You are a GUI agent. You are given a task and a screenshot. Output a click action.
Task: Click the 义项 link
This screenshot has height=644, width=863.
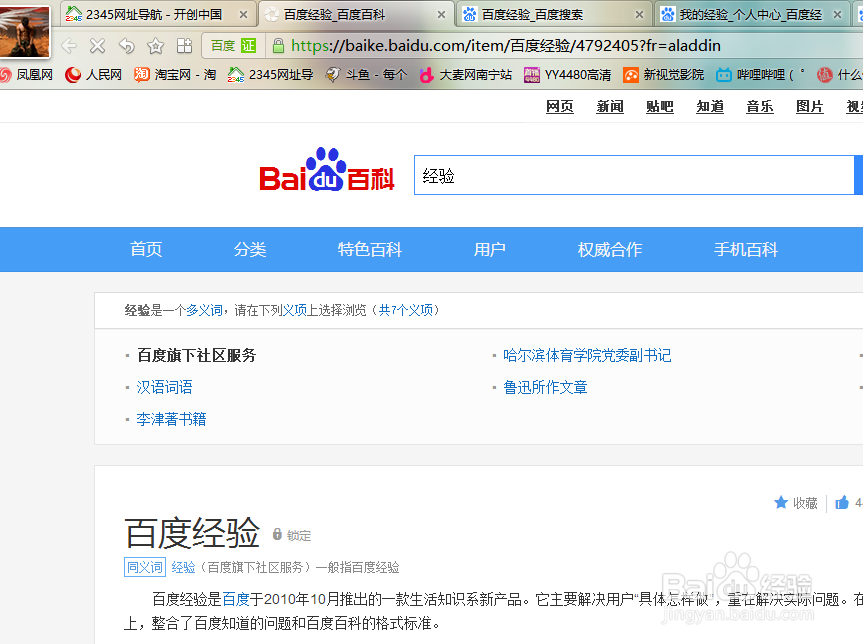pos(294,310)
